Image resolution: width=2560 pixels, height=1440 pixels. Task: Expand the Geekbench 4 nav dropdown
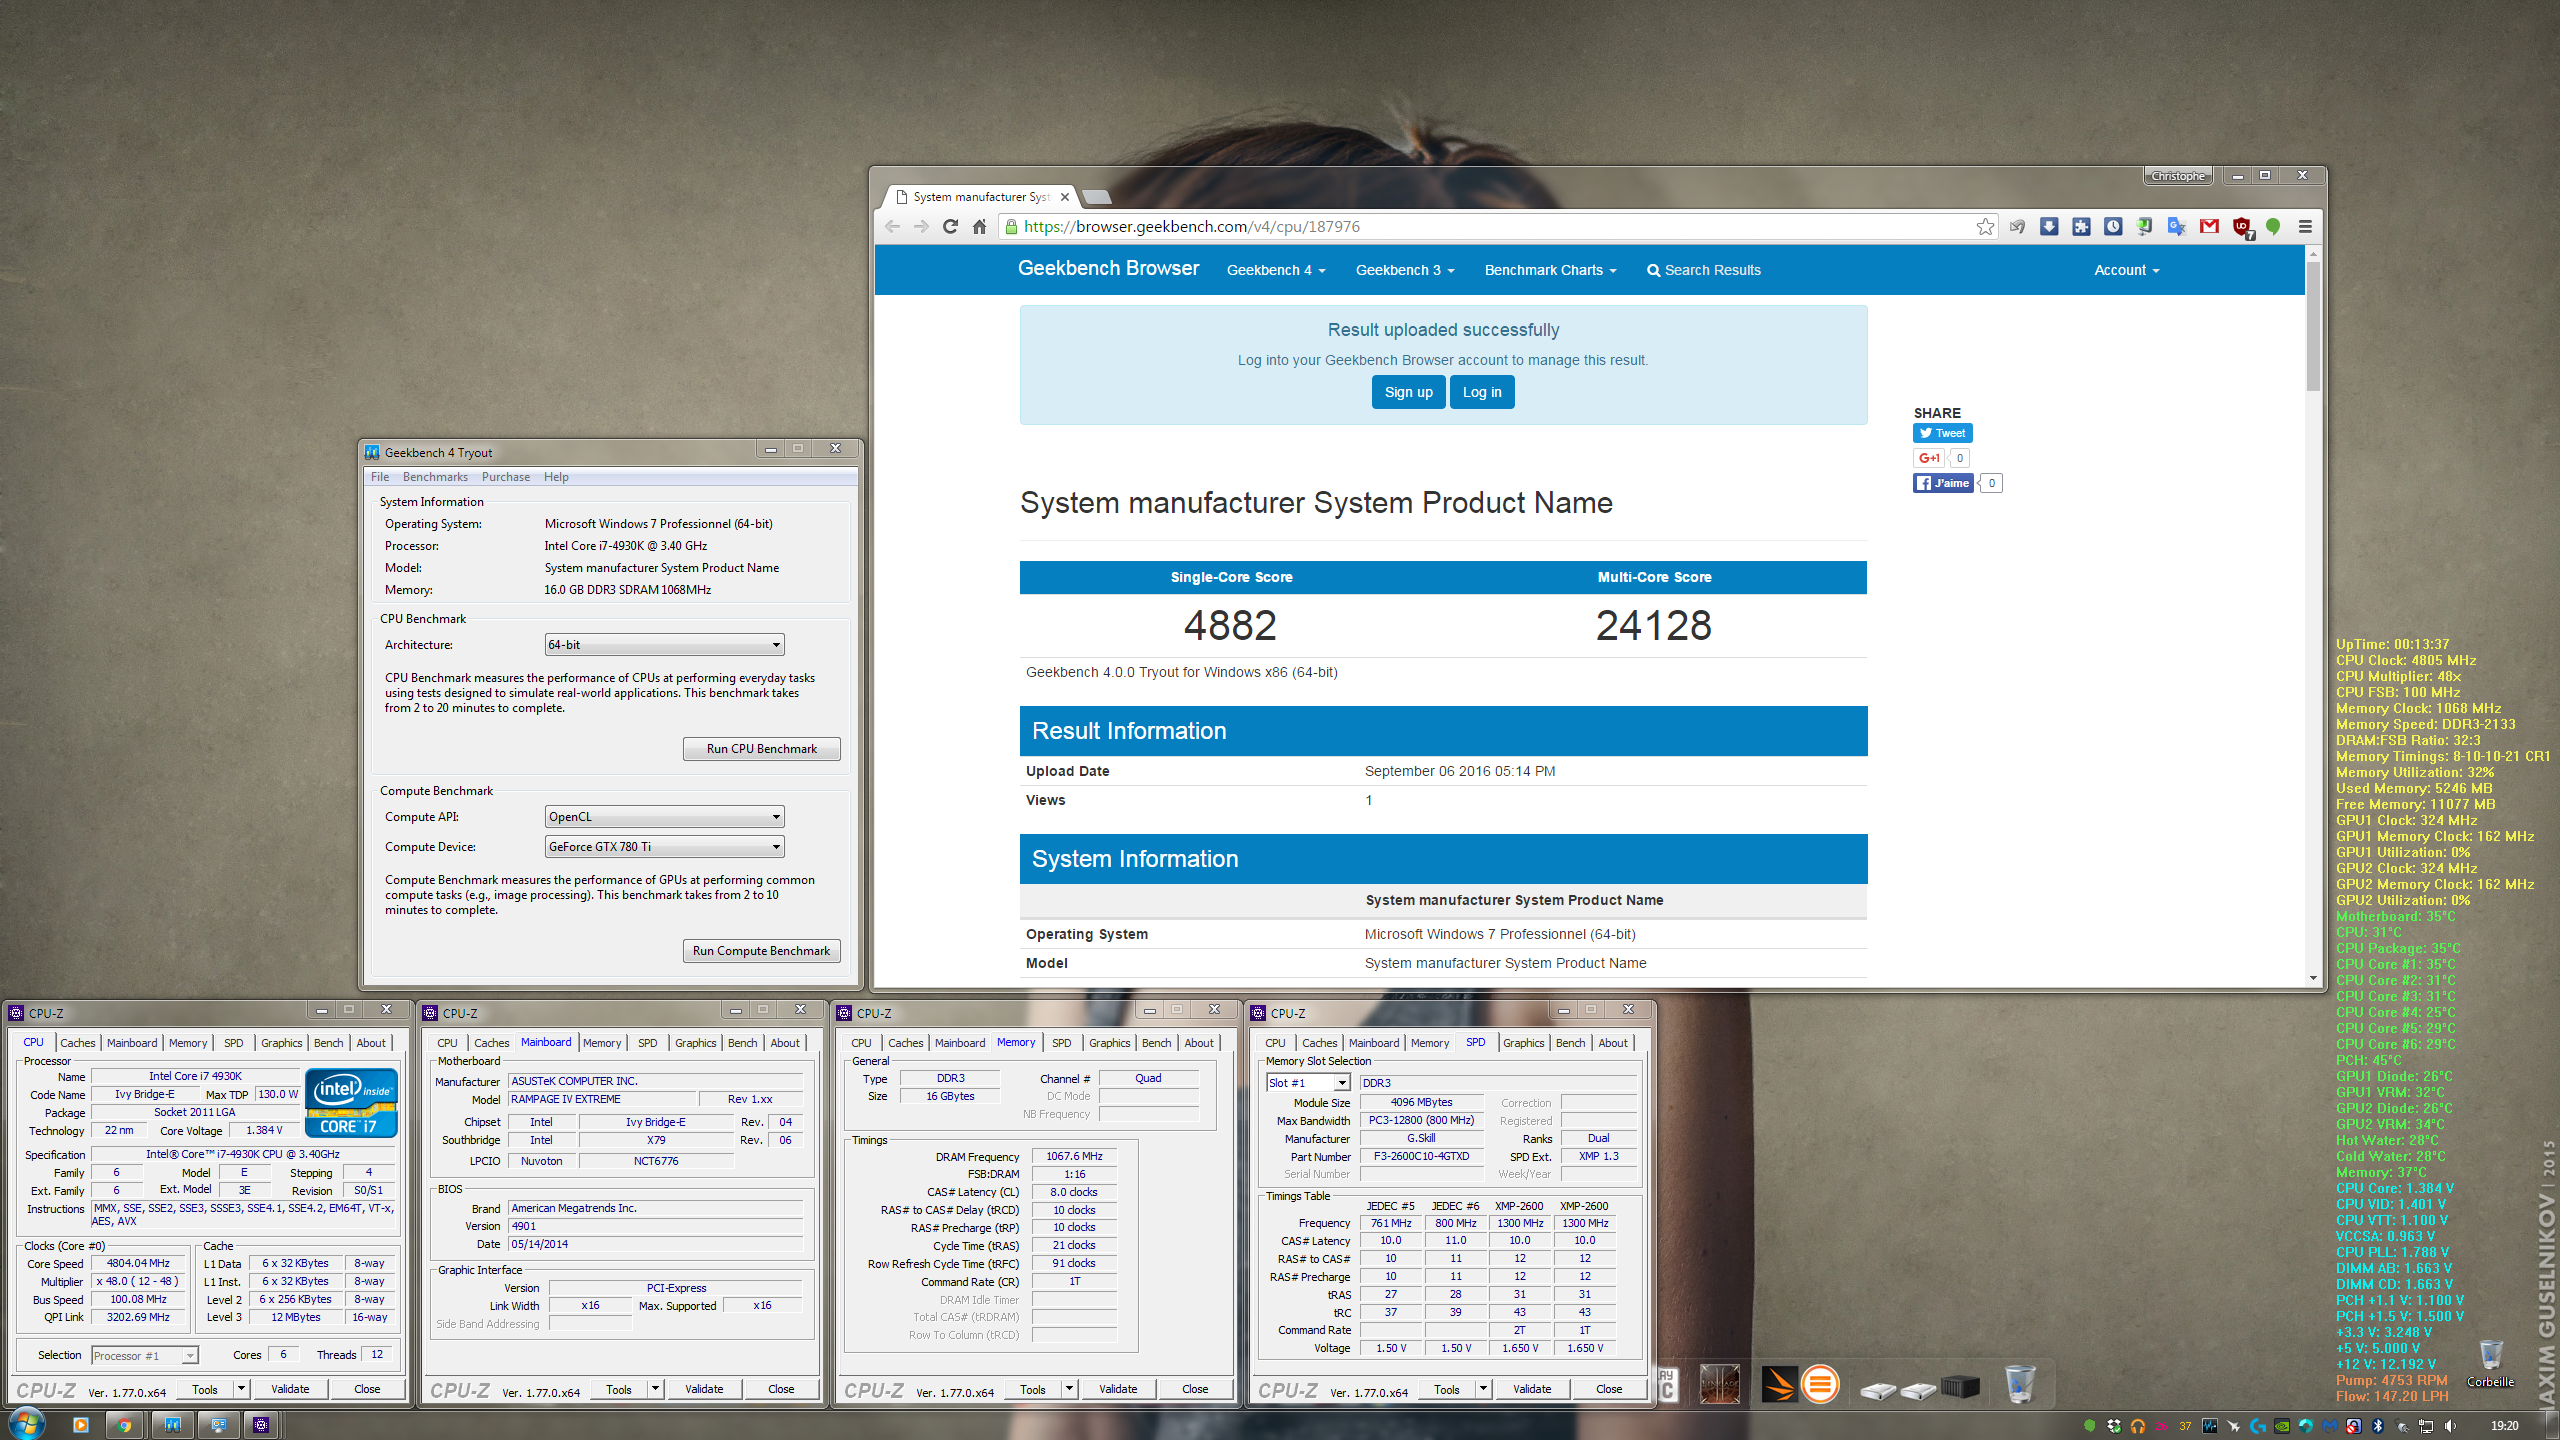1275,270
